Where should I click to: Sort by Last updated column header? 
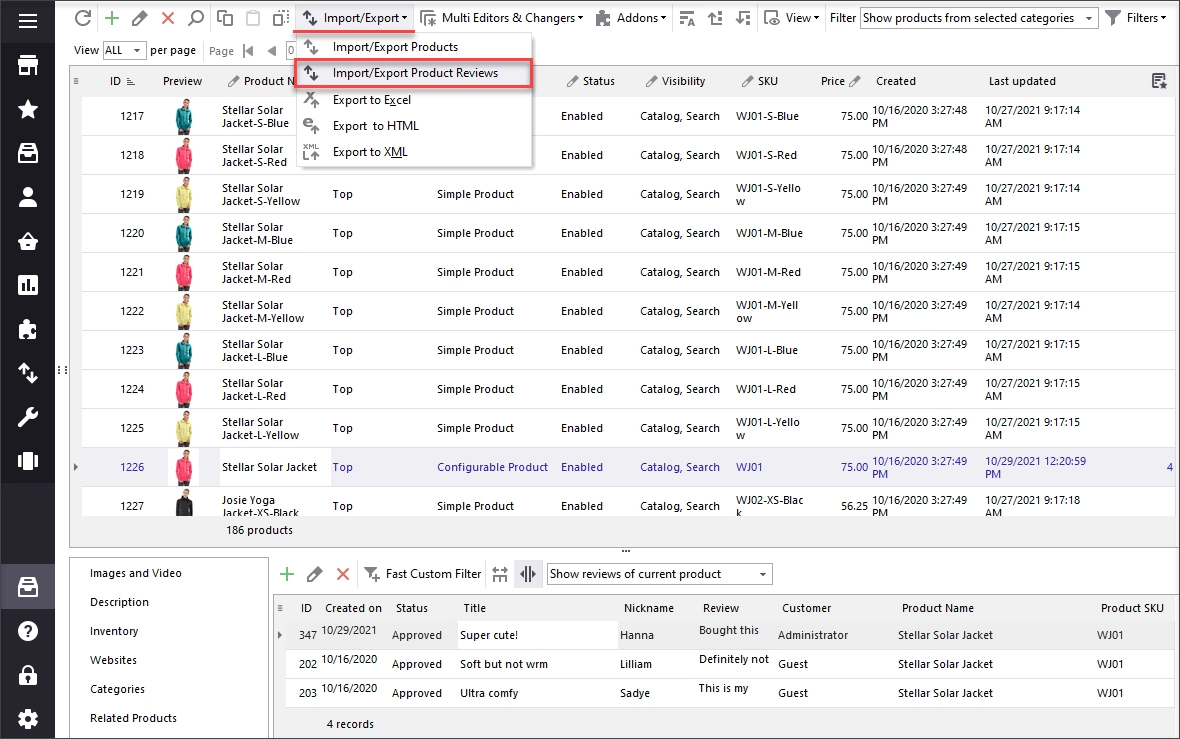tap(1022, 81)
